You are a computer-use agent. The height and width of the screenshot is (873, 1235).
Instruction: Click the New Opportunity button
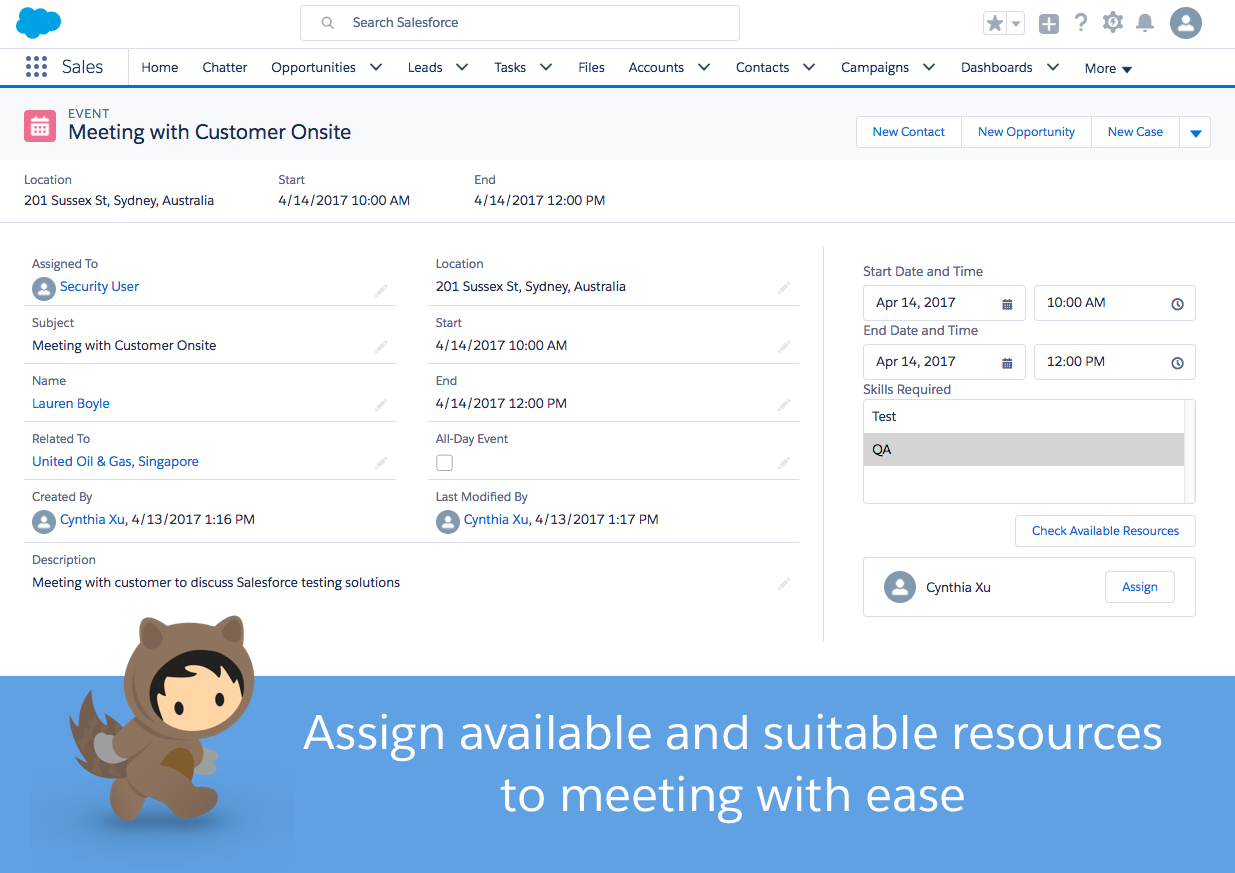[x=1026, y=132]
